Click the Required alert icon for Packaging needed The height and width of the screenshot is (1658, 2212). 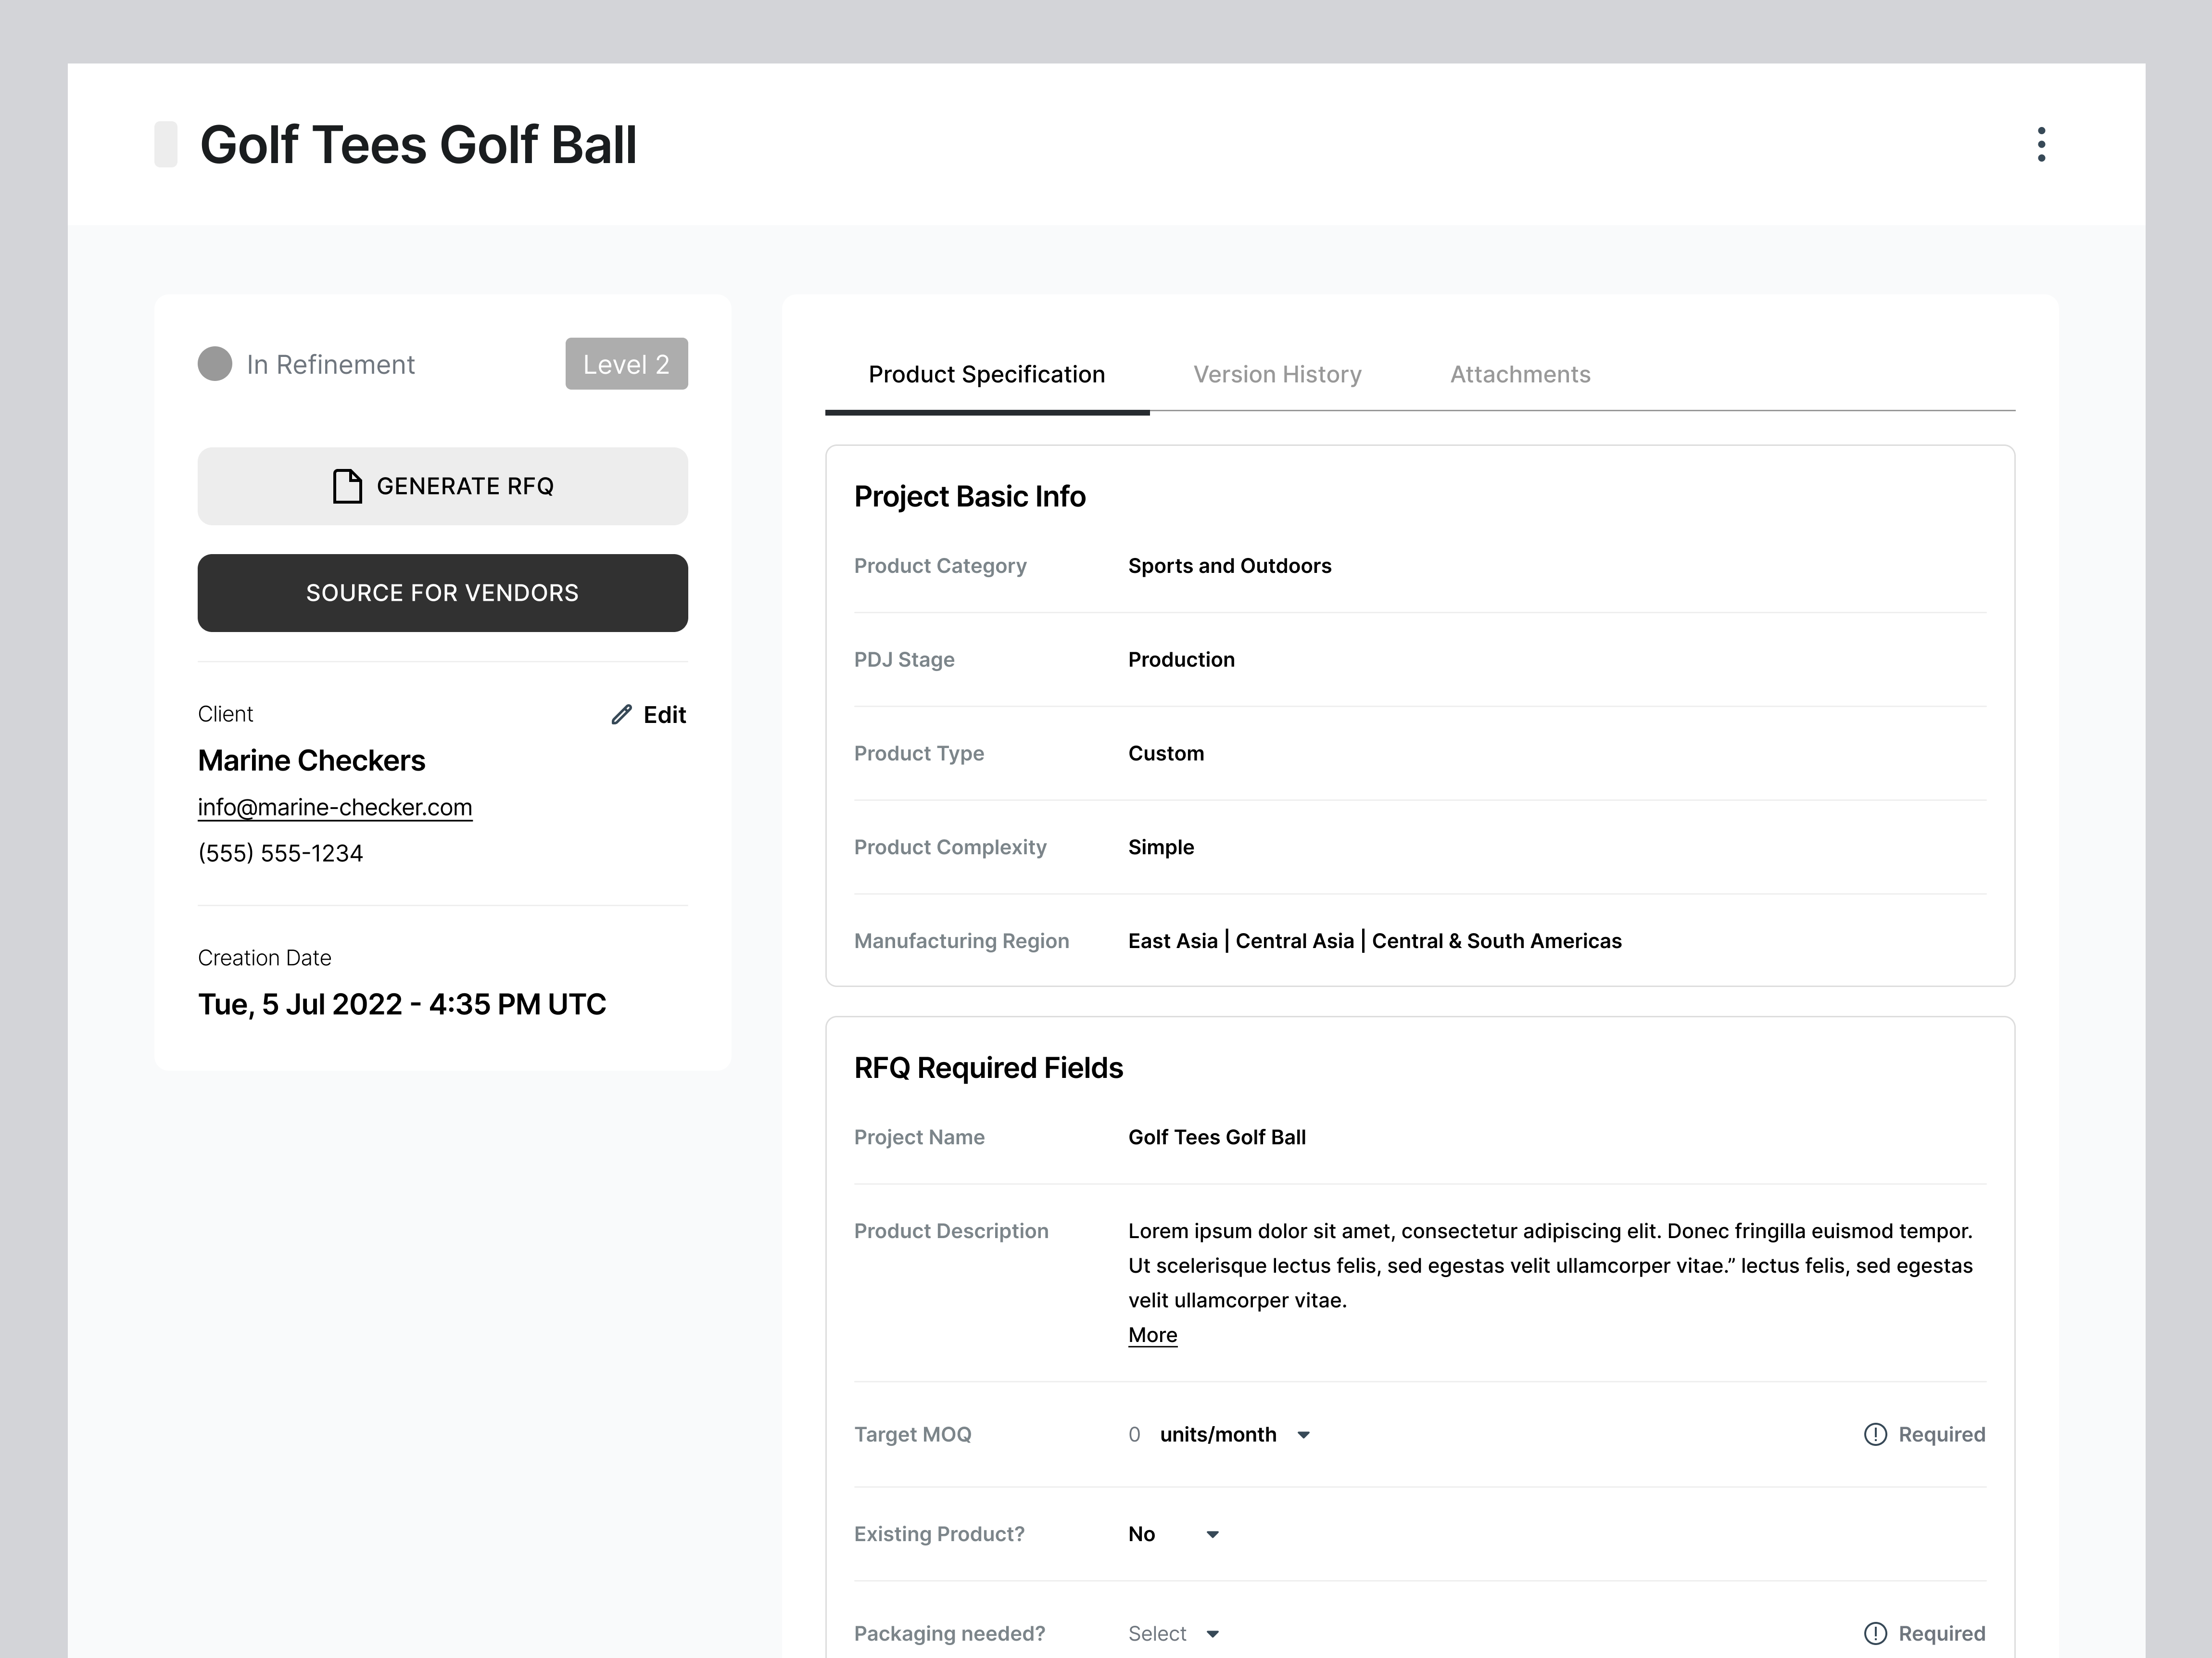point(1876,1633)
